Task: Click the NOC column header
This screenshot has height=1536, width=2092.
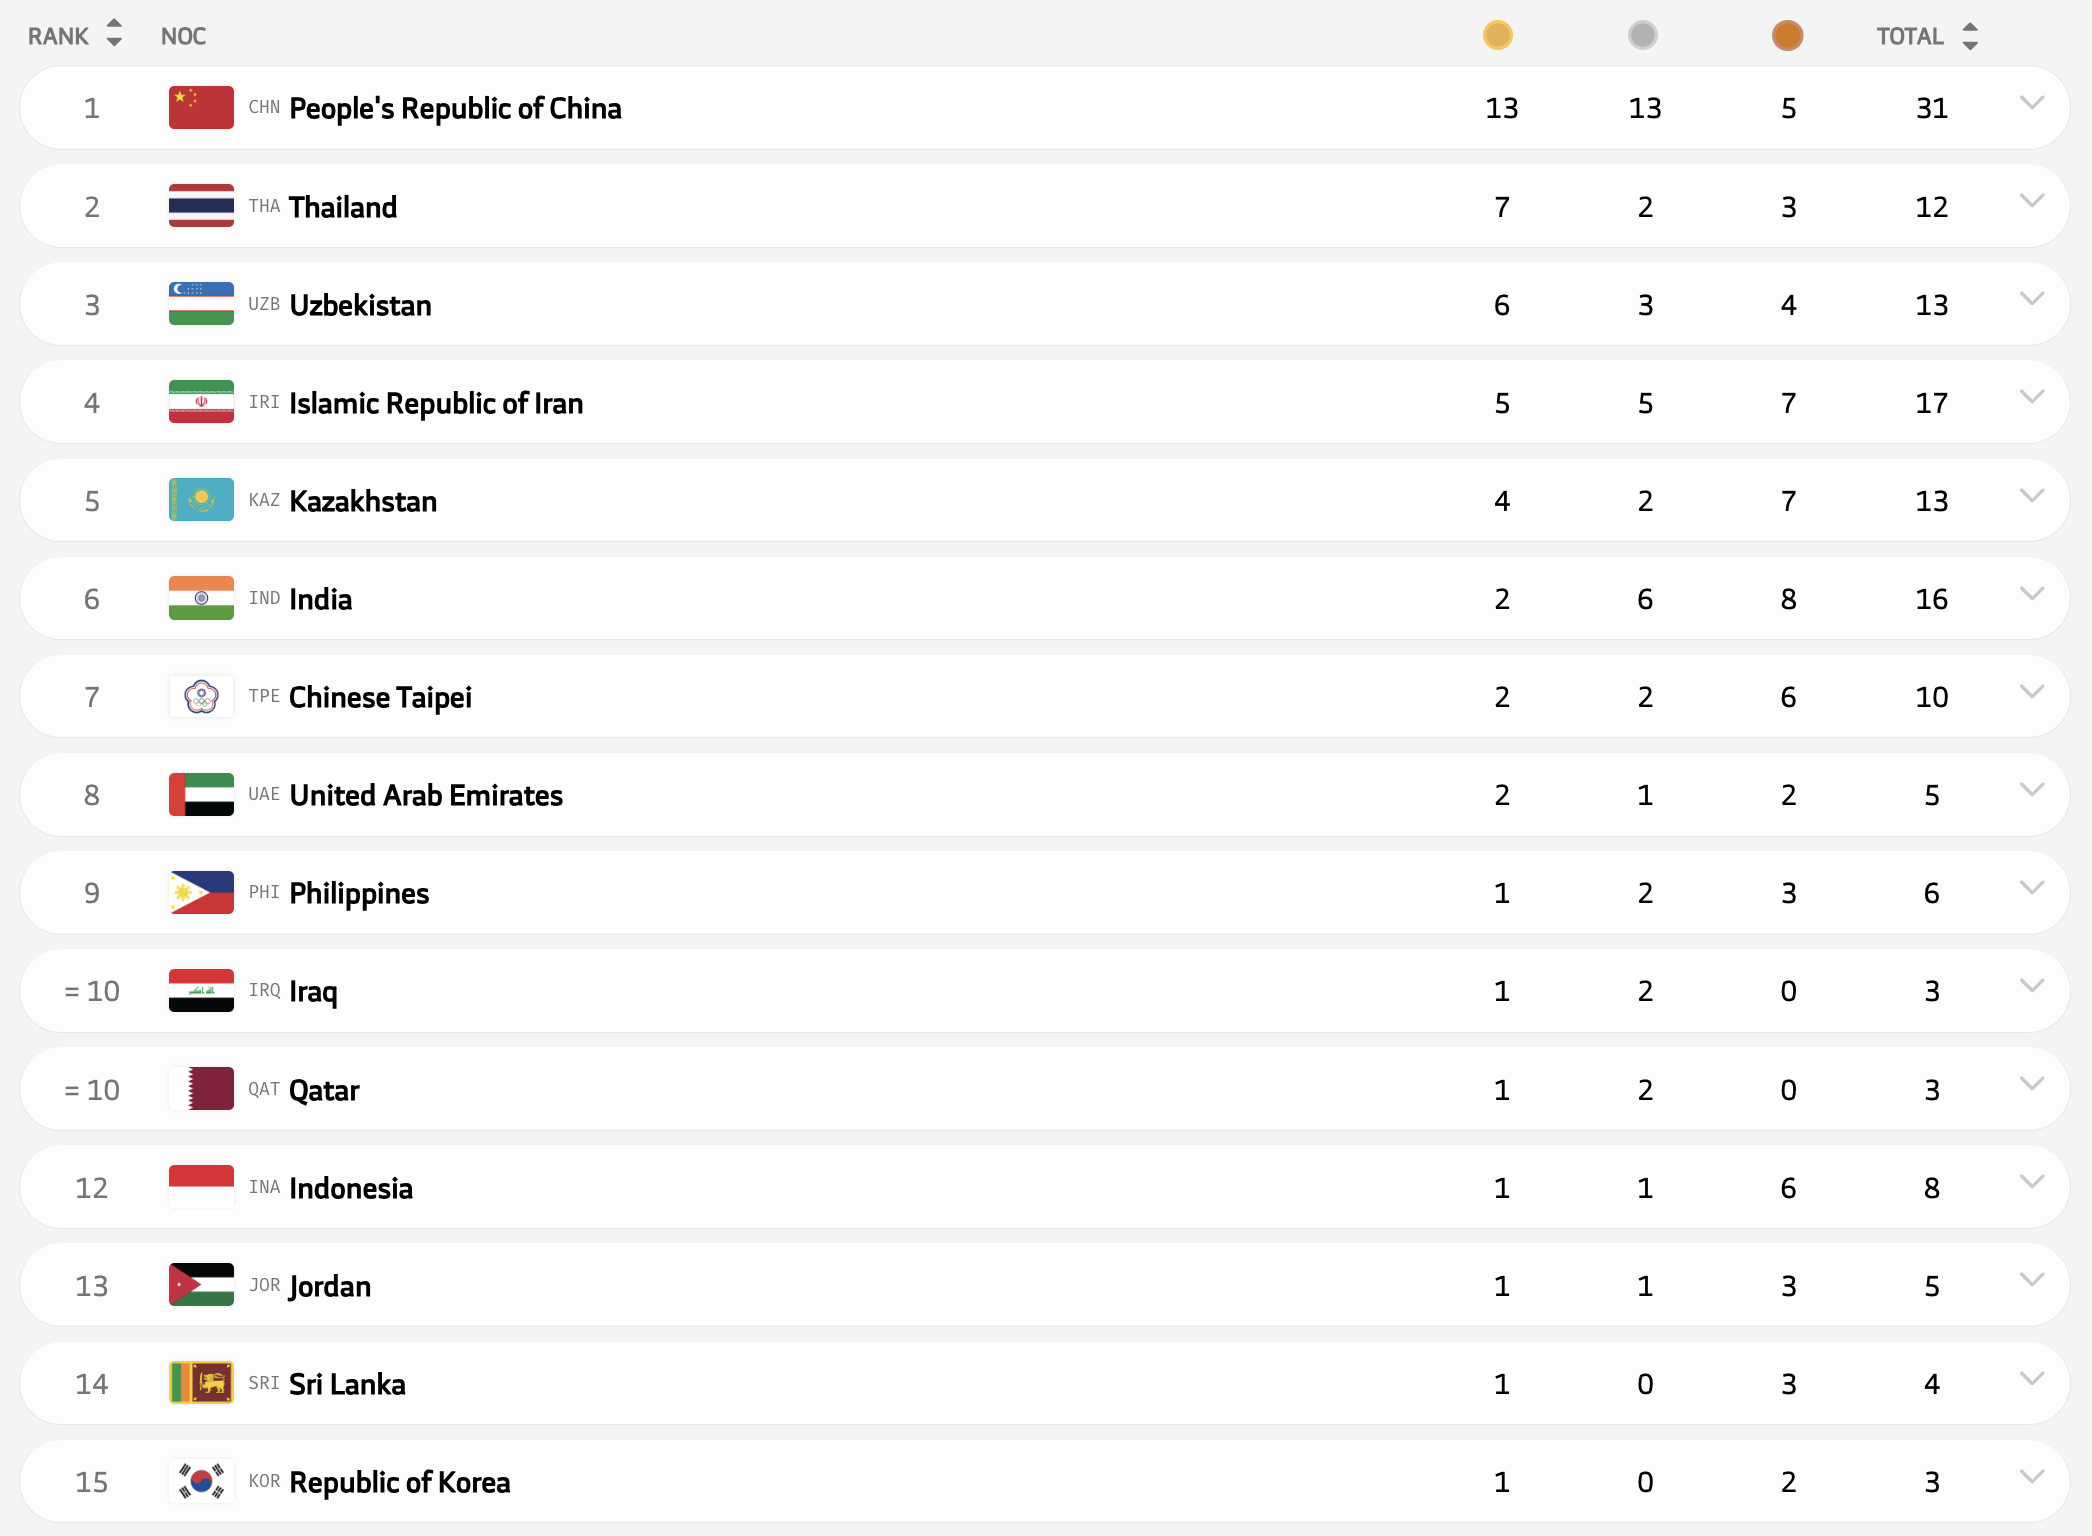Action: click(183, 37)
